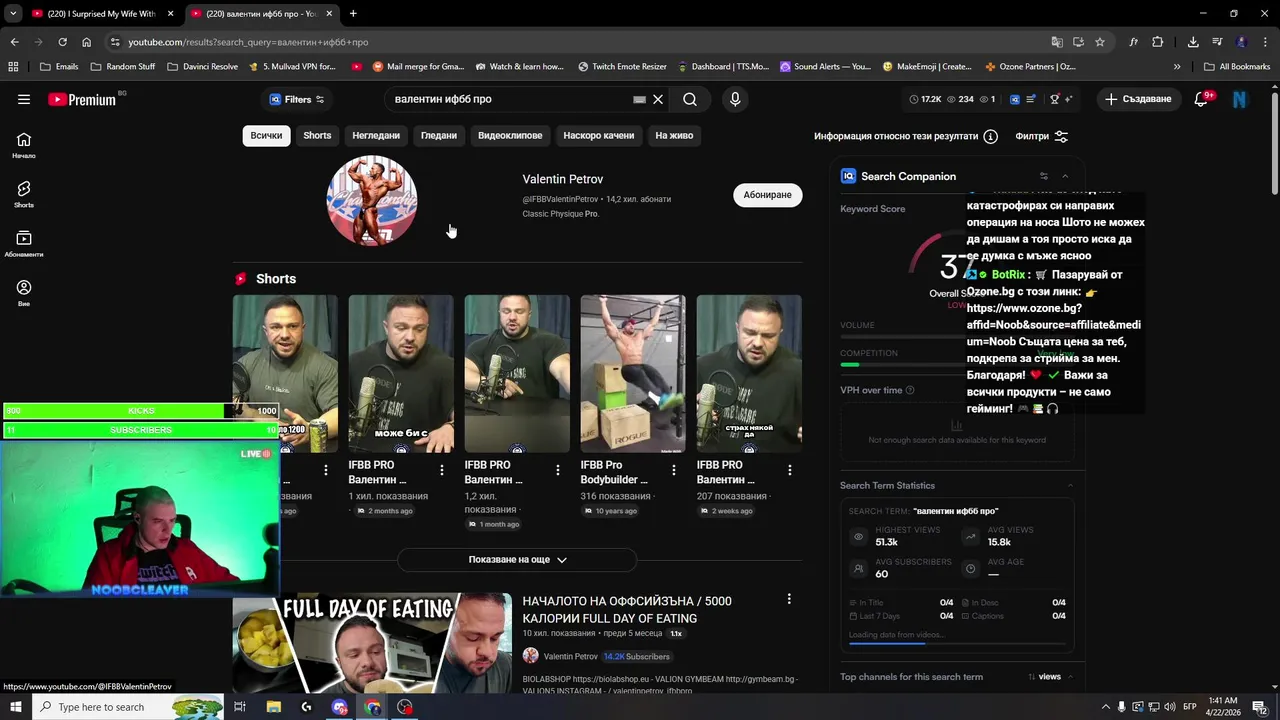Open a new browser tab
This screenshot has height=720, width=1280.
[x=353, y=13]
